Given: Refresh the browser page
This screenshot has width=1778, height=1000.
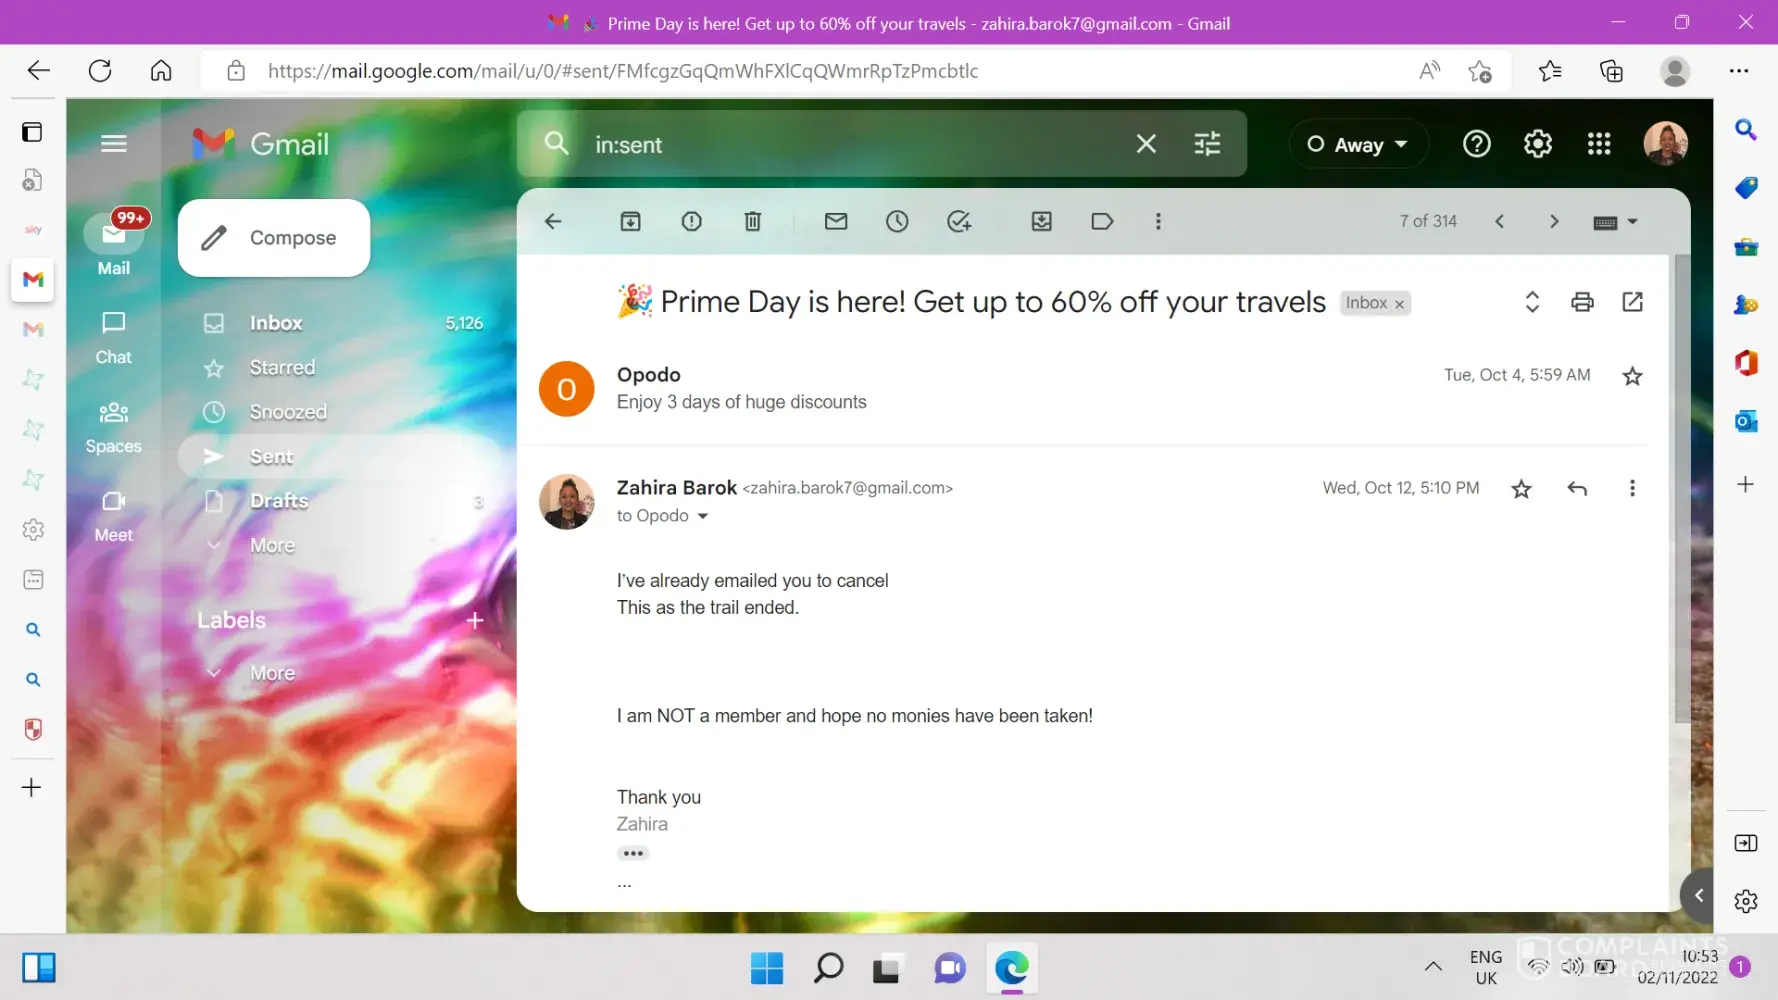Looking at the screenshot, I should pos(100,71).
